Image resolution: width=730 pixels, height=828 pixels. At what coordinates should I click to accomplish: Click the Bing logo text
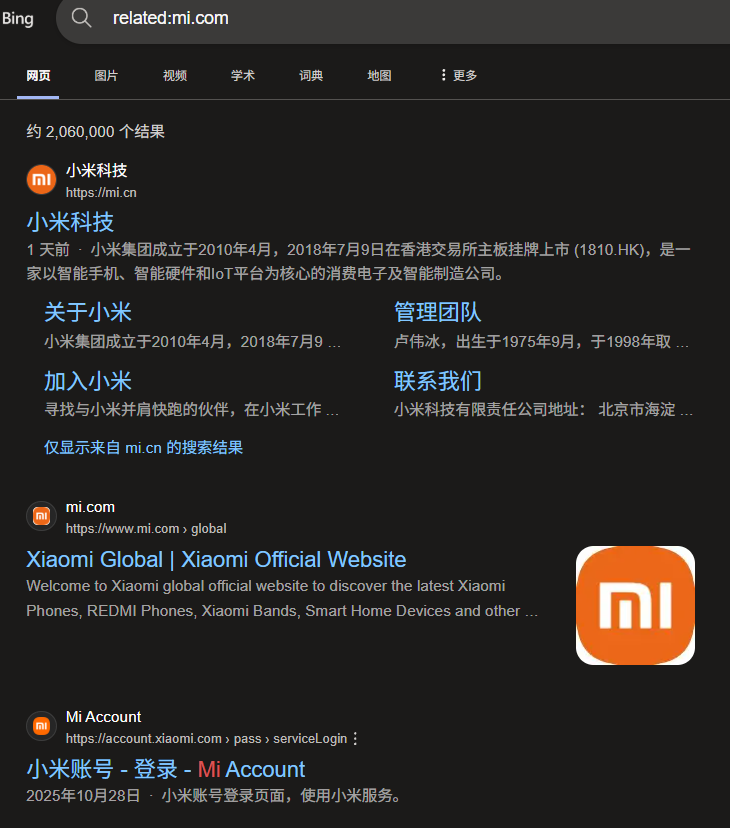coord(17,19)
